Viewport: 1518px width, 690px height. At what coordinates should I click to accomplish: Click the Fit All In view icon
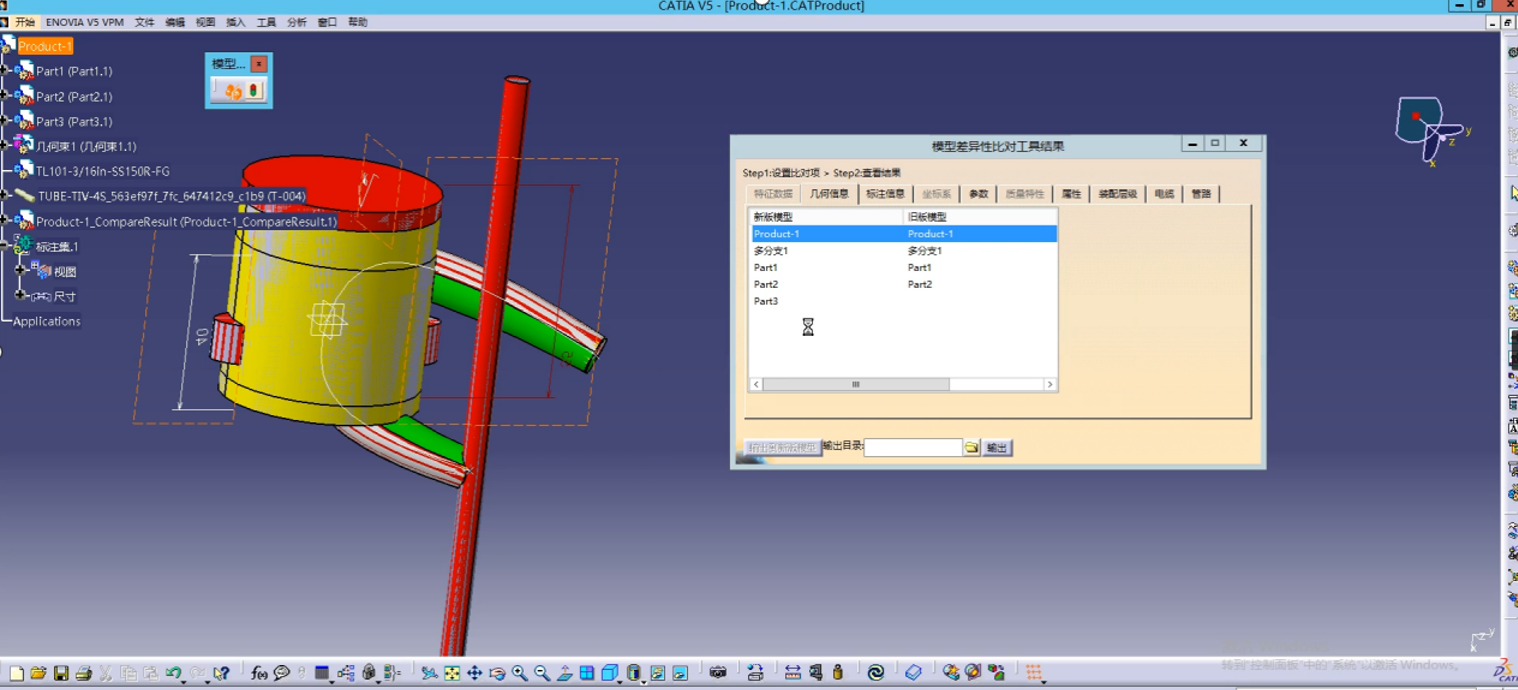point(452,673)
